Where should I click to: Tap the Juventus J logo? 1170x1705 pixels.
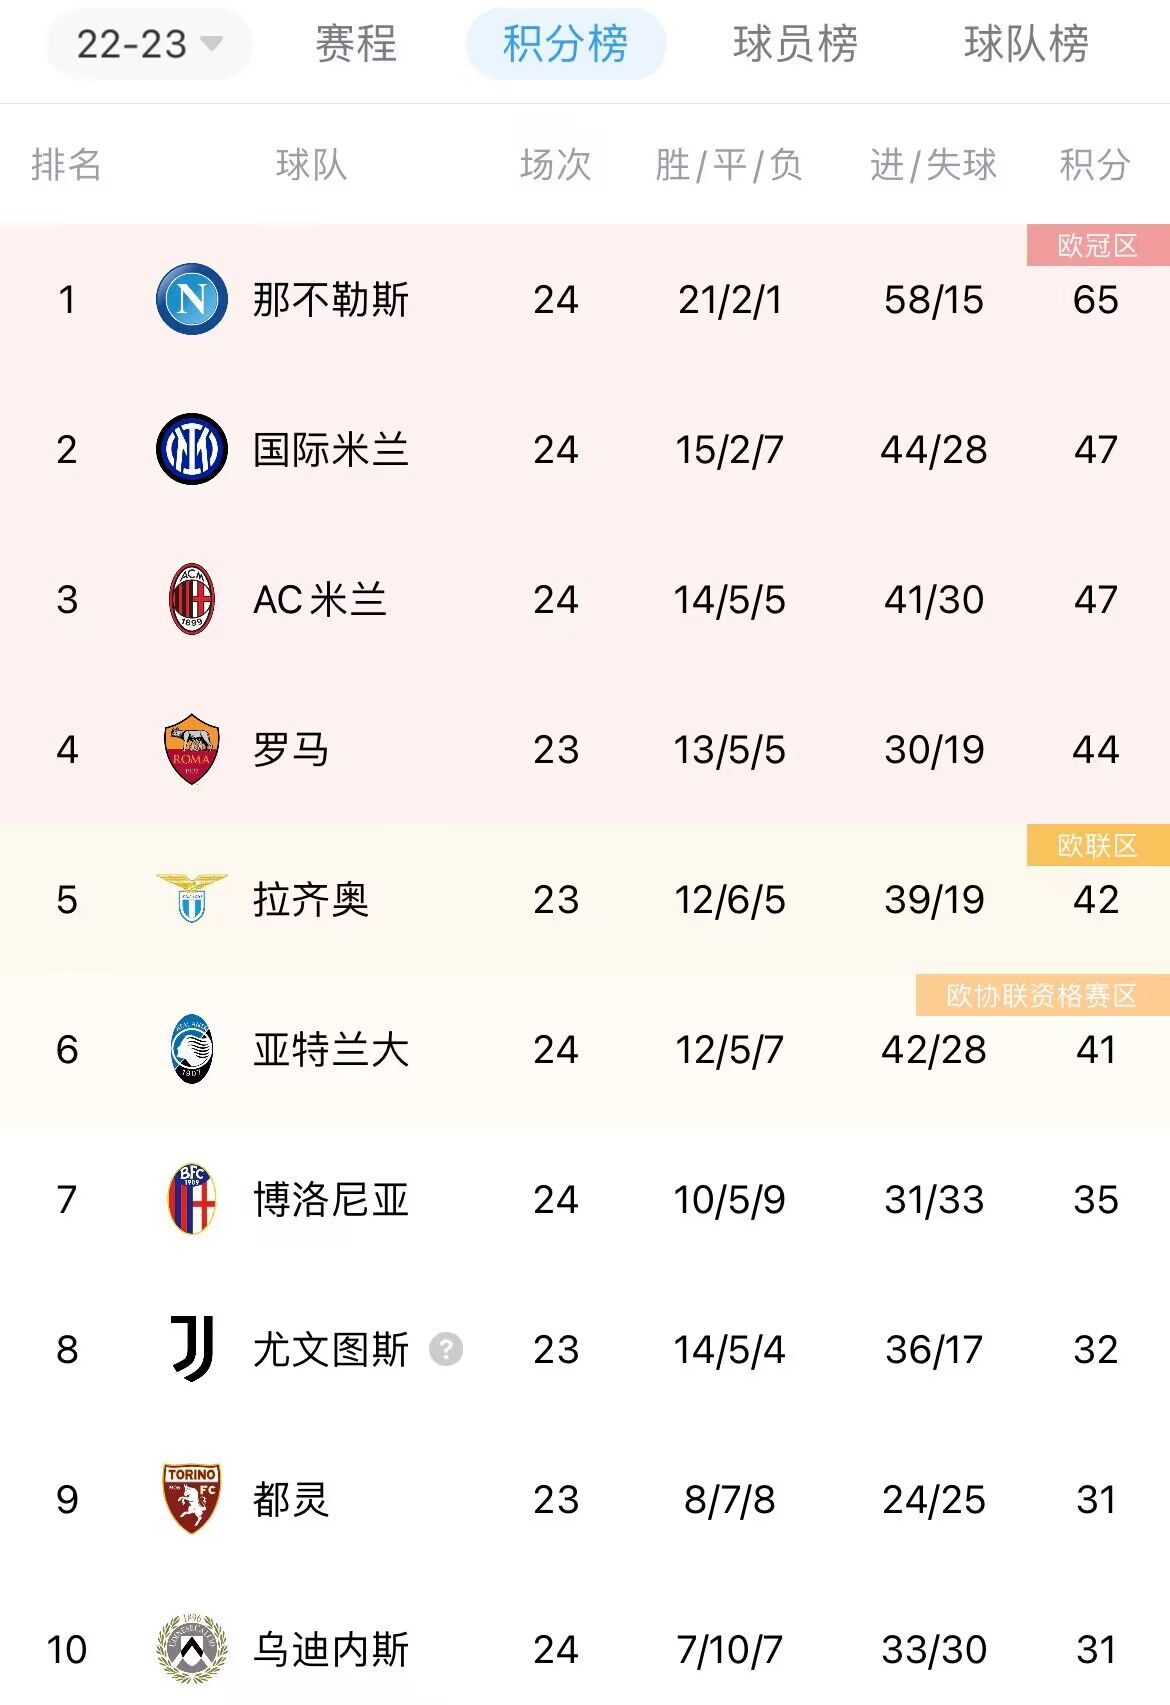pos(192,1349)
